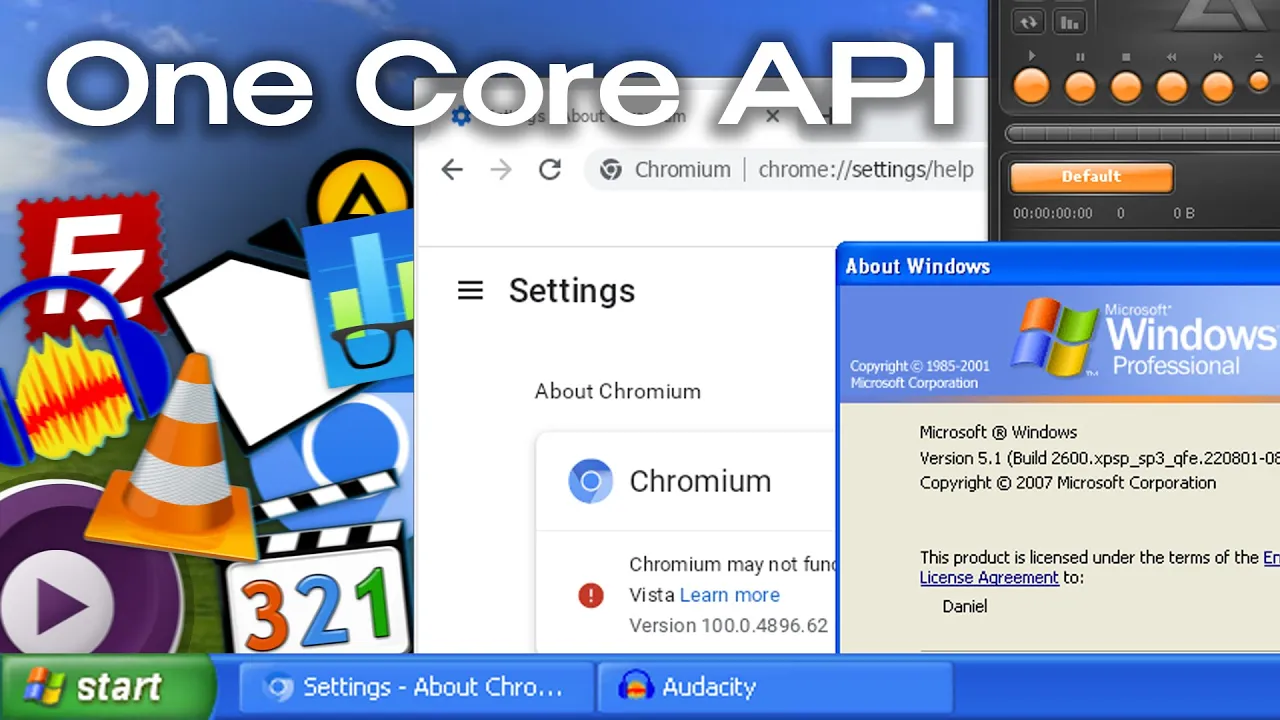Click the AIMP 0 B size readout
The height and width of the screenshot is (720, 1280).
(1184, 213)
